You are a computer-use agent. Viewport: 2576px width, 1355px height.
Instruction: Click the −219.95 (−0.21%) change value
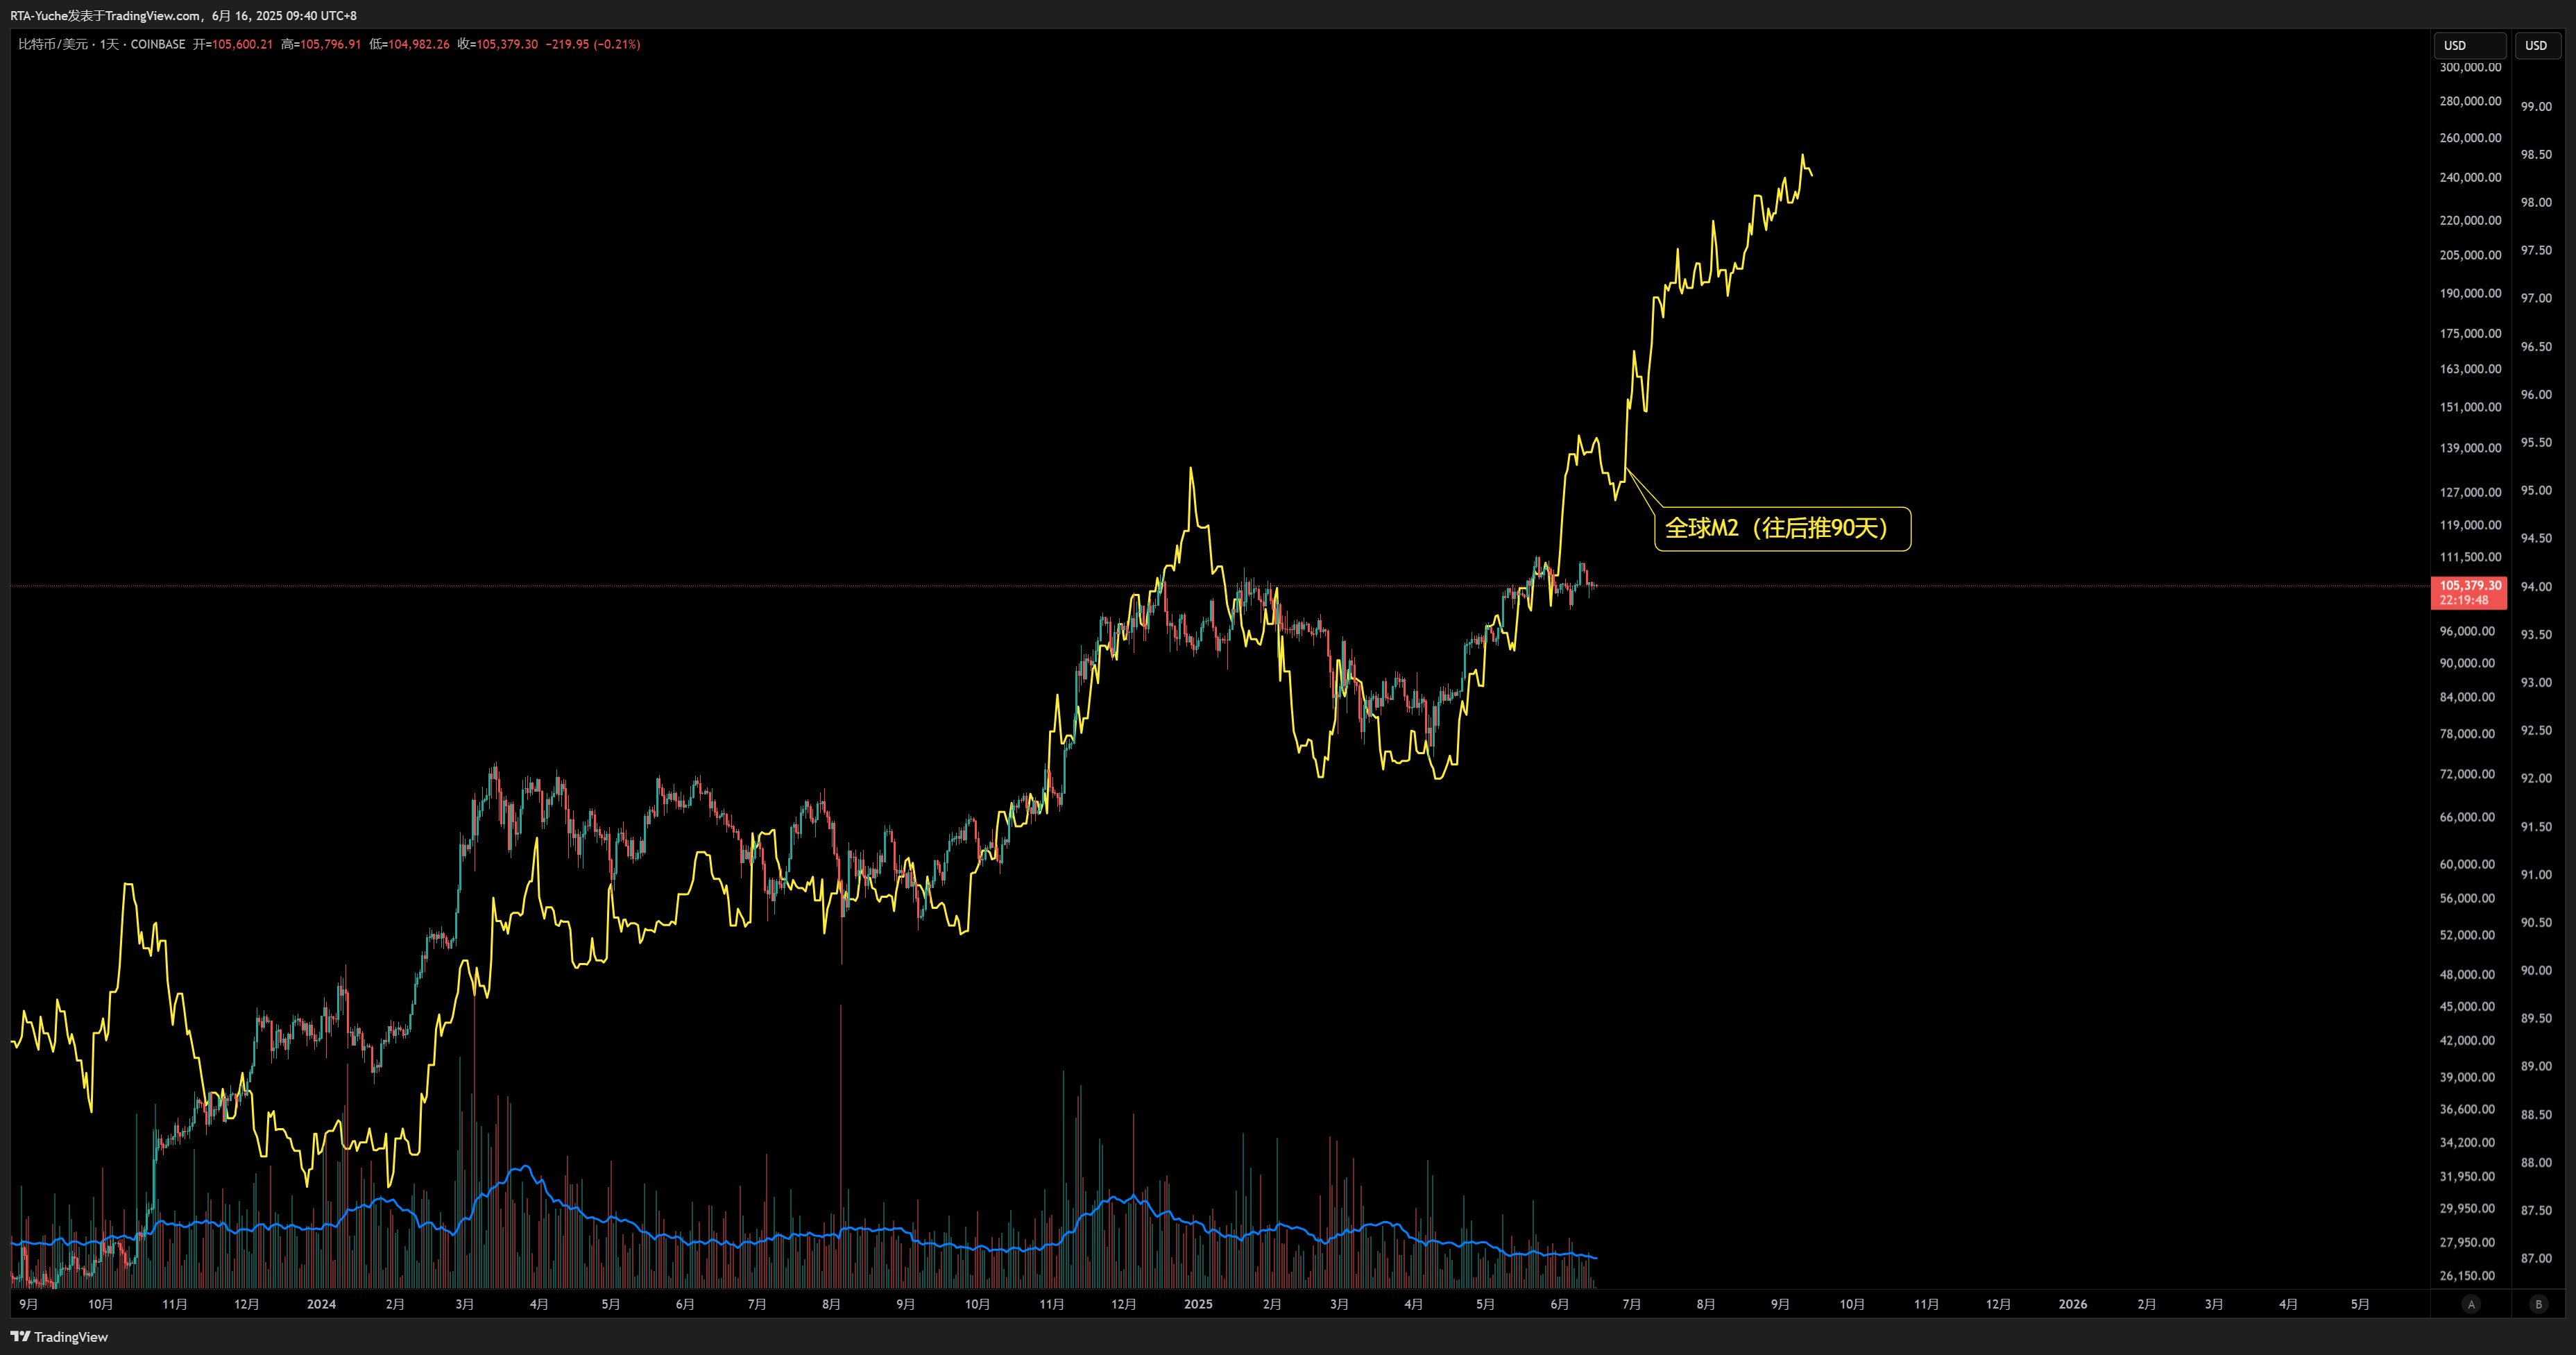pos(593,44)
